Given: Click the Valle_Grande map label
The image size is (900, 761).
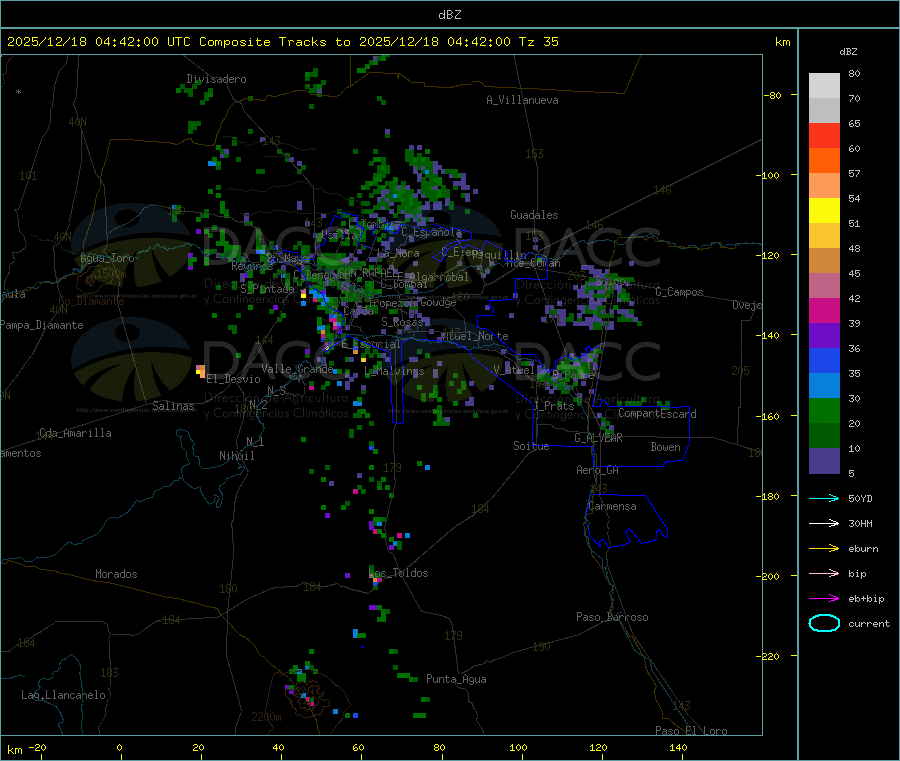Looking at the screenshot, I should [x=297, y=369].
